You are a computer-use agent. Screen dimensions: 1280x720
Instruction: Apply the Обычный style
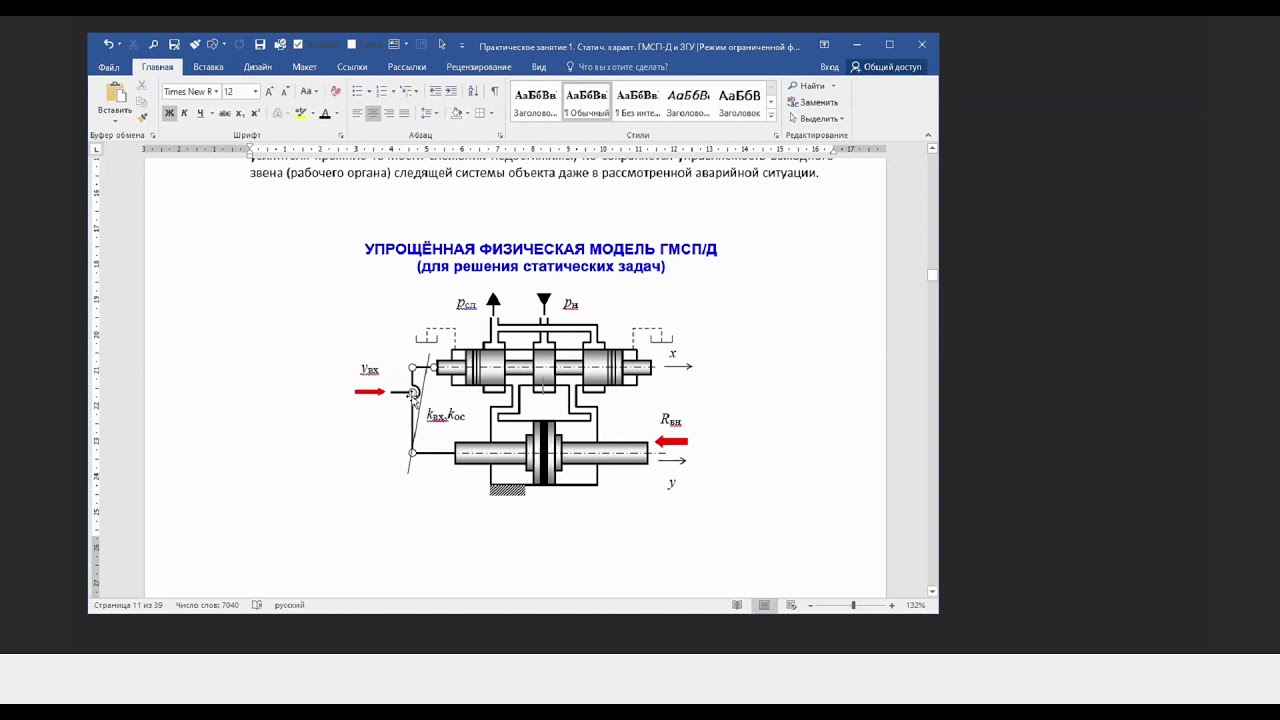click(586, 102)
